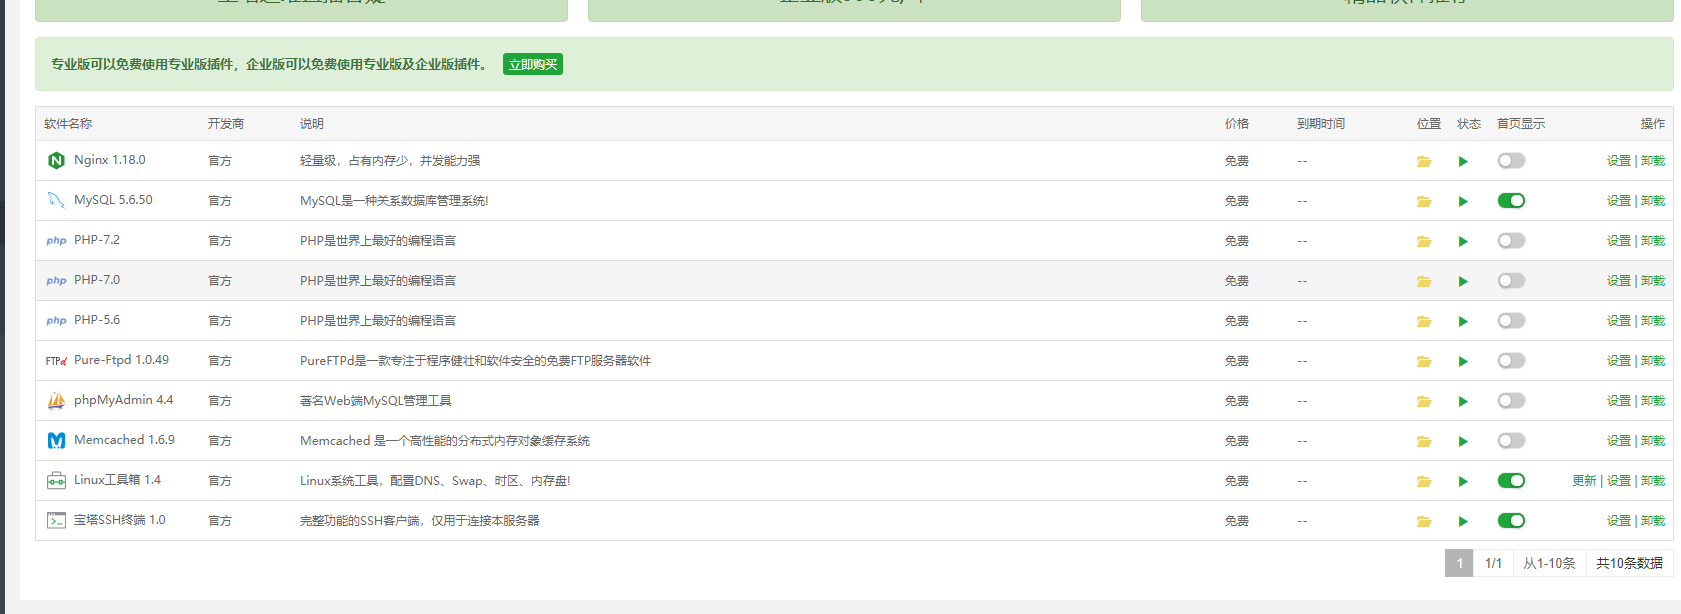
Task: Open the PHP-7.2 folder location icon
Action: point(1424,241)
